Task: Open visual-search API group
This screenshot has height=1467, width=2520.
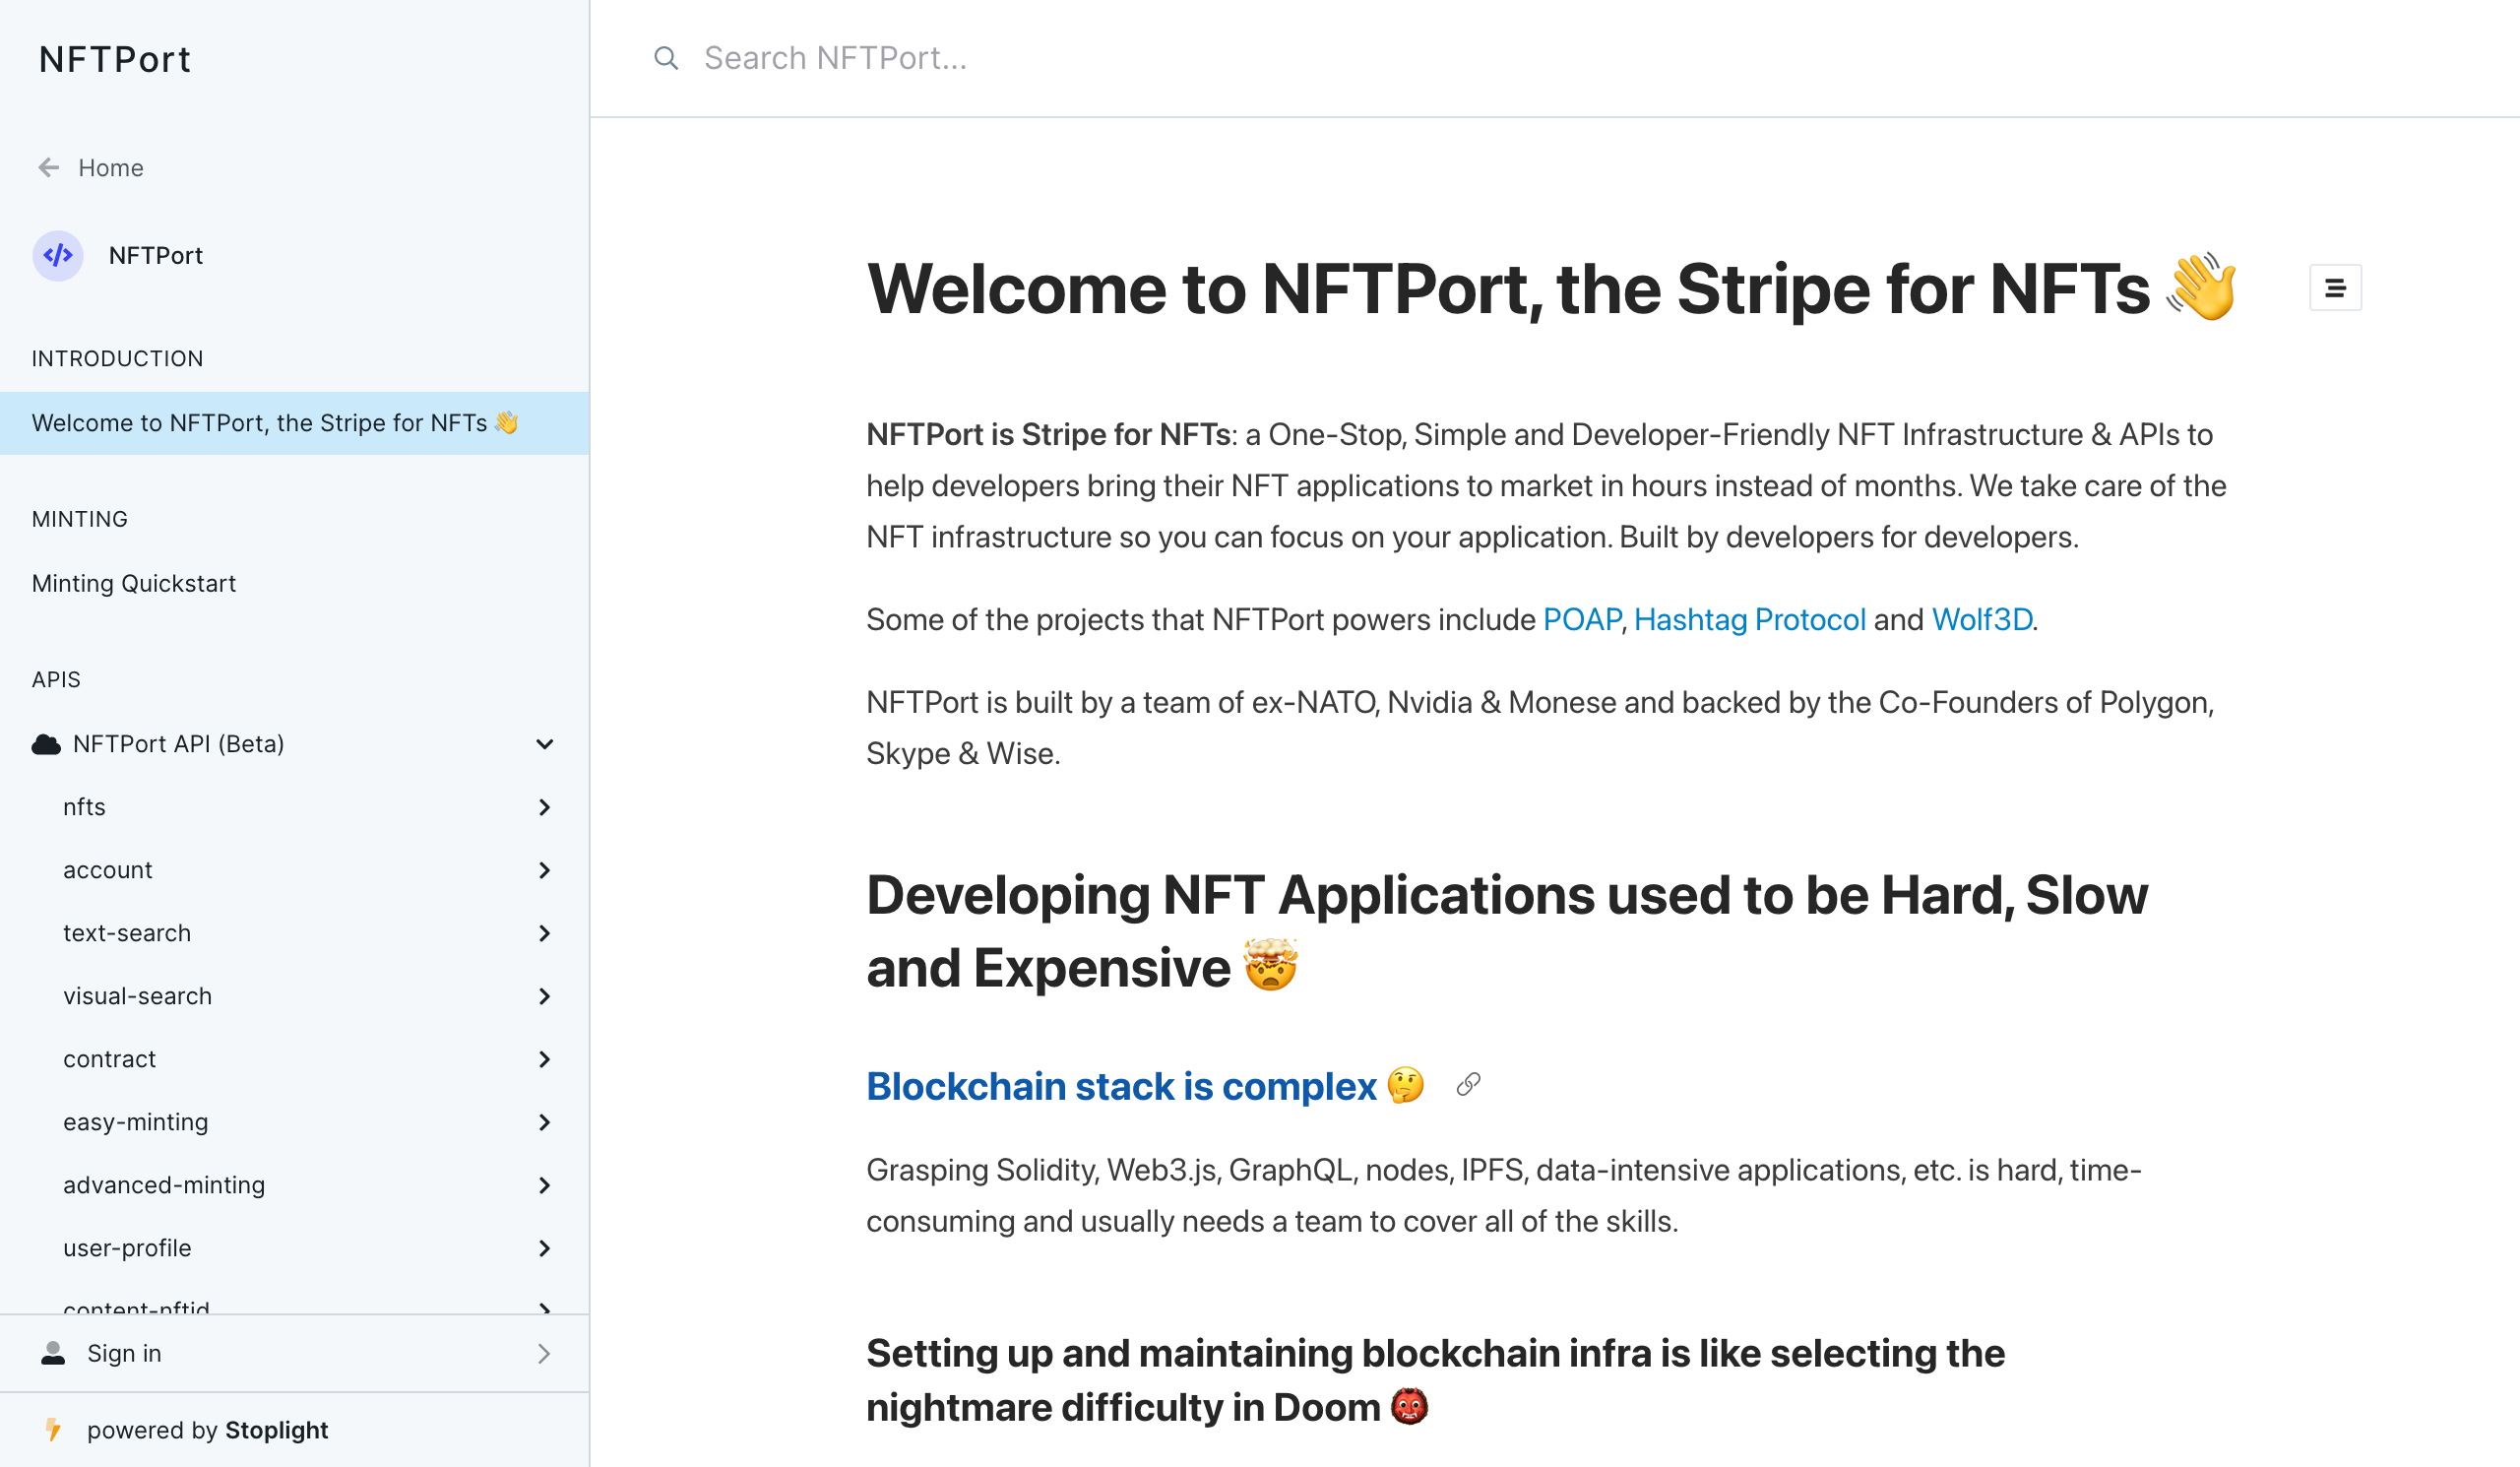Action: 294,996
